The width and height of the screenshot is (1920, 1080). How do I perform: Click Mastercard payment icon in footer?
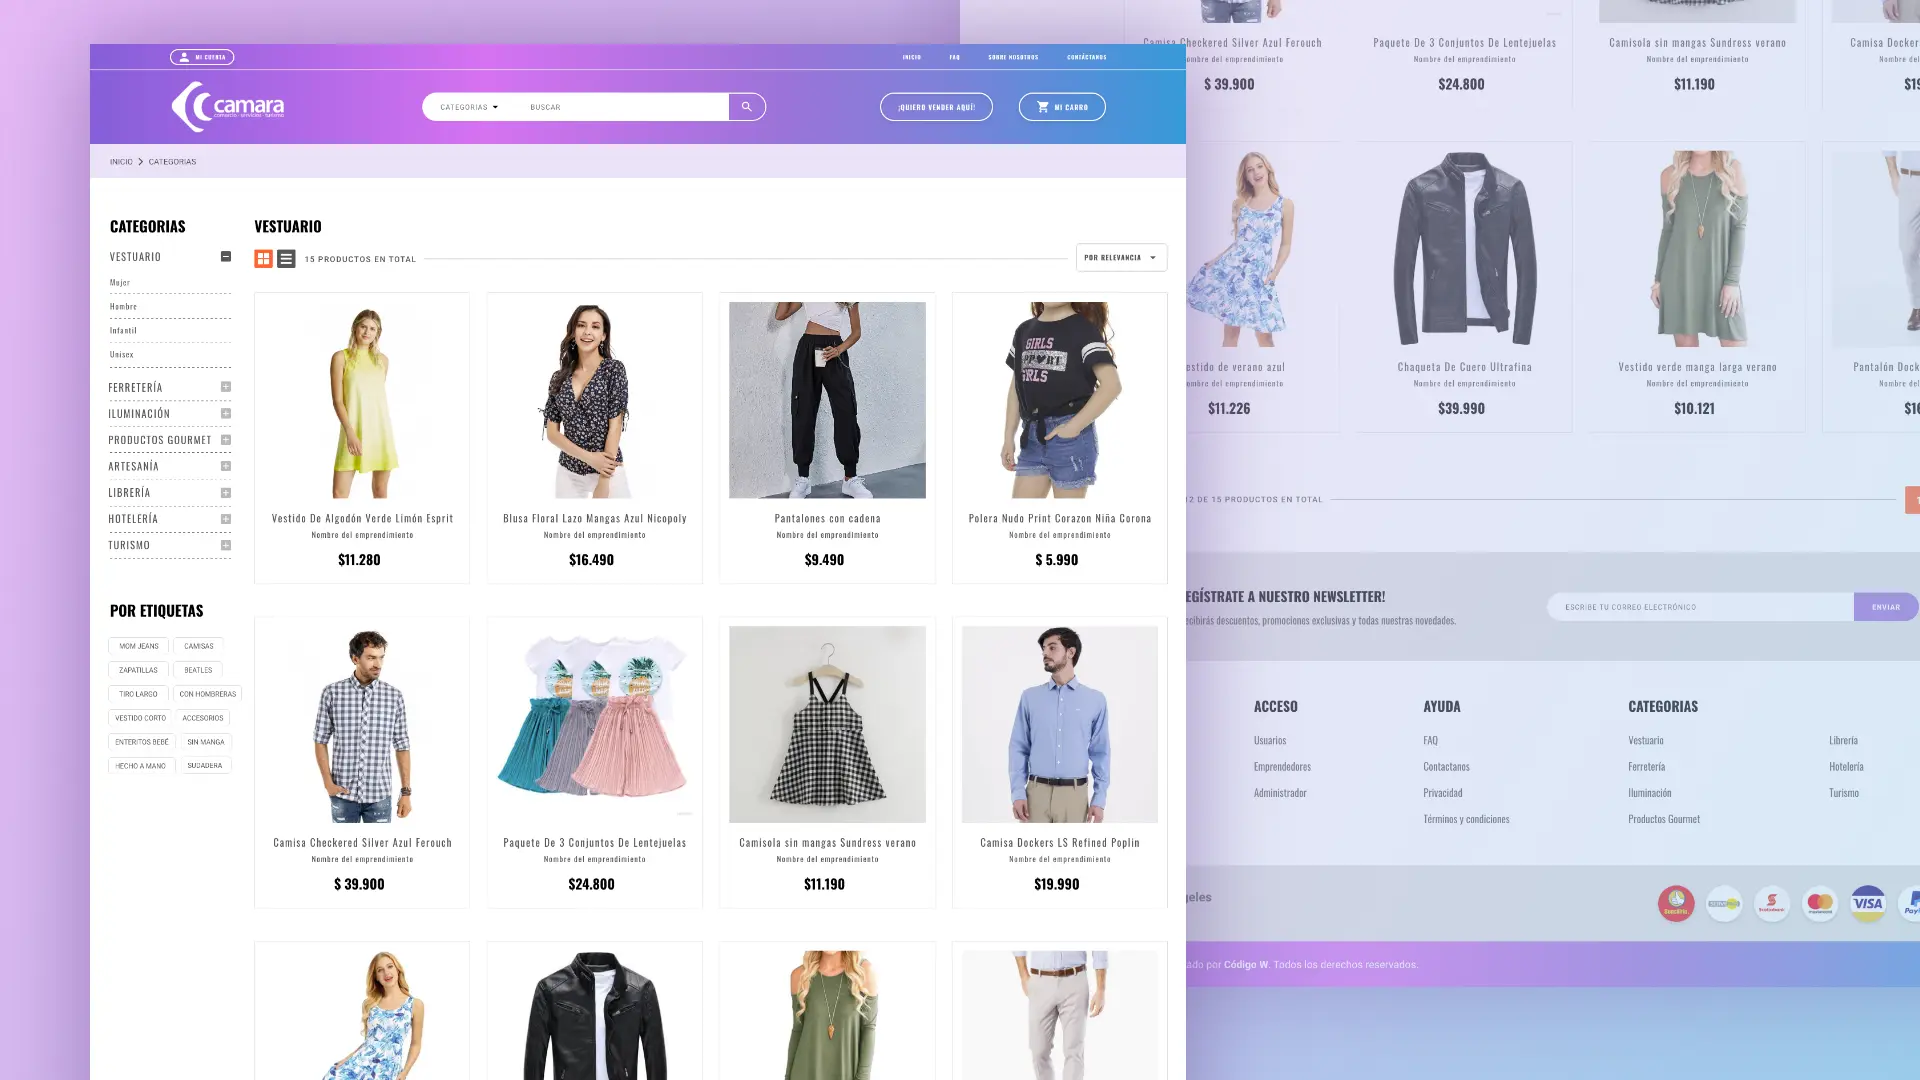1820,904
